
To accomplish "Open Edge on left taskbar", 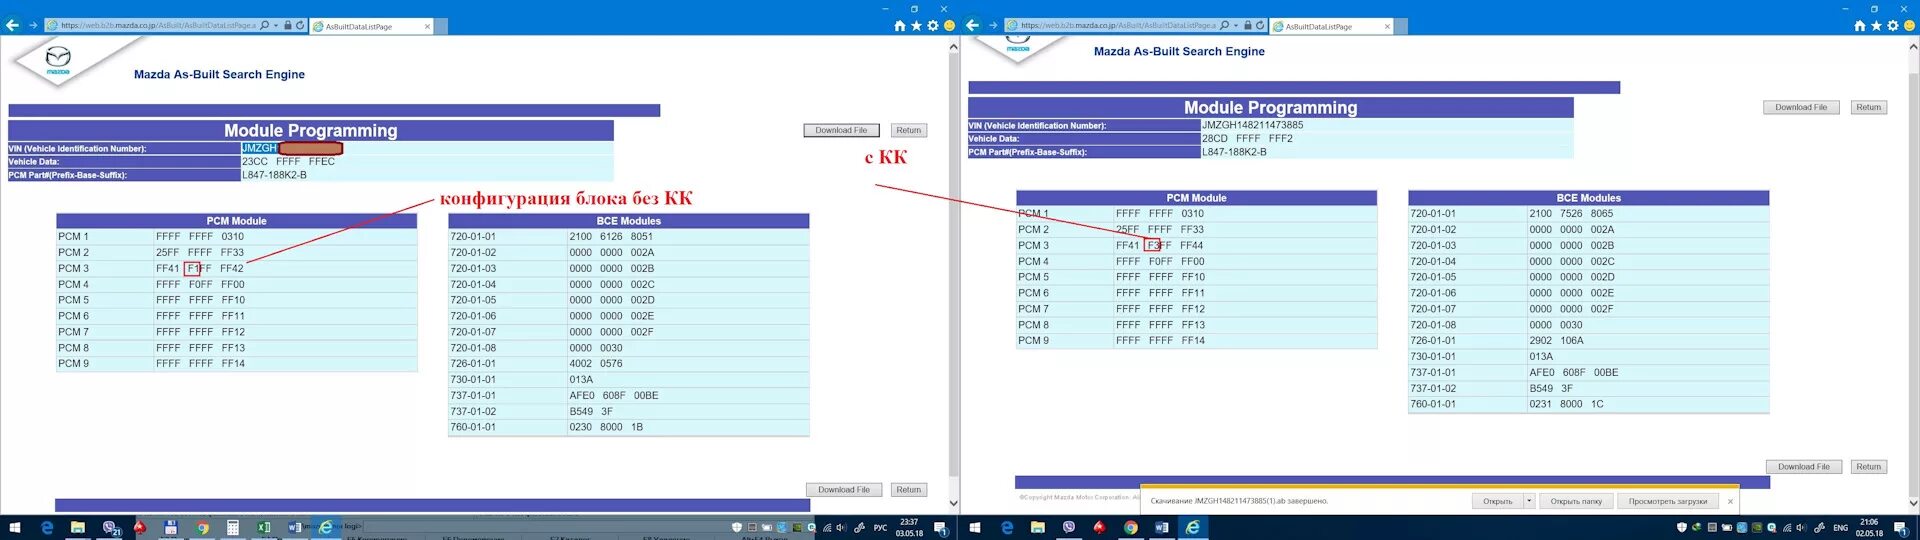I will (46, 528).
